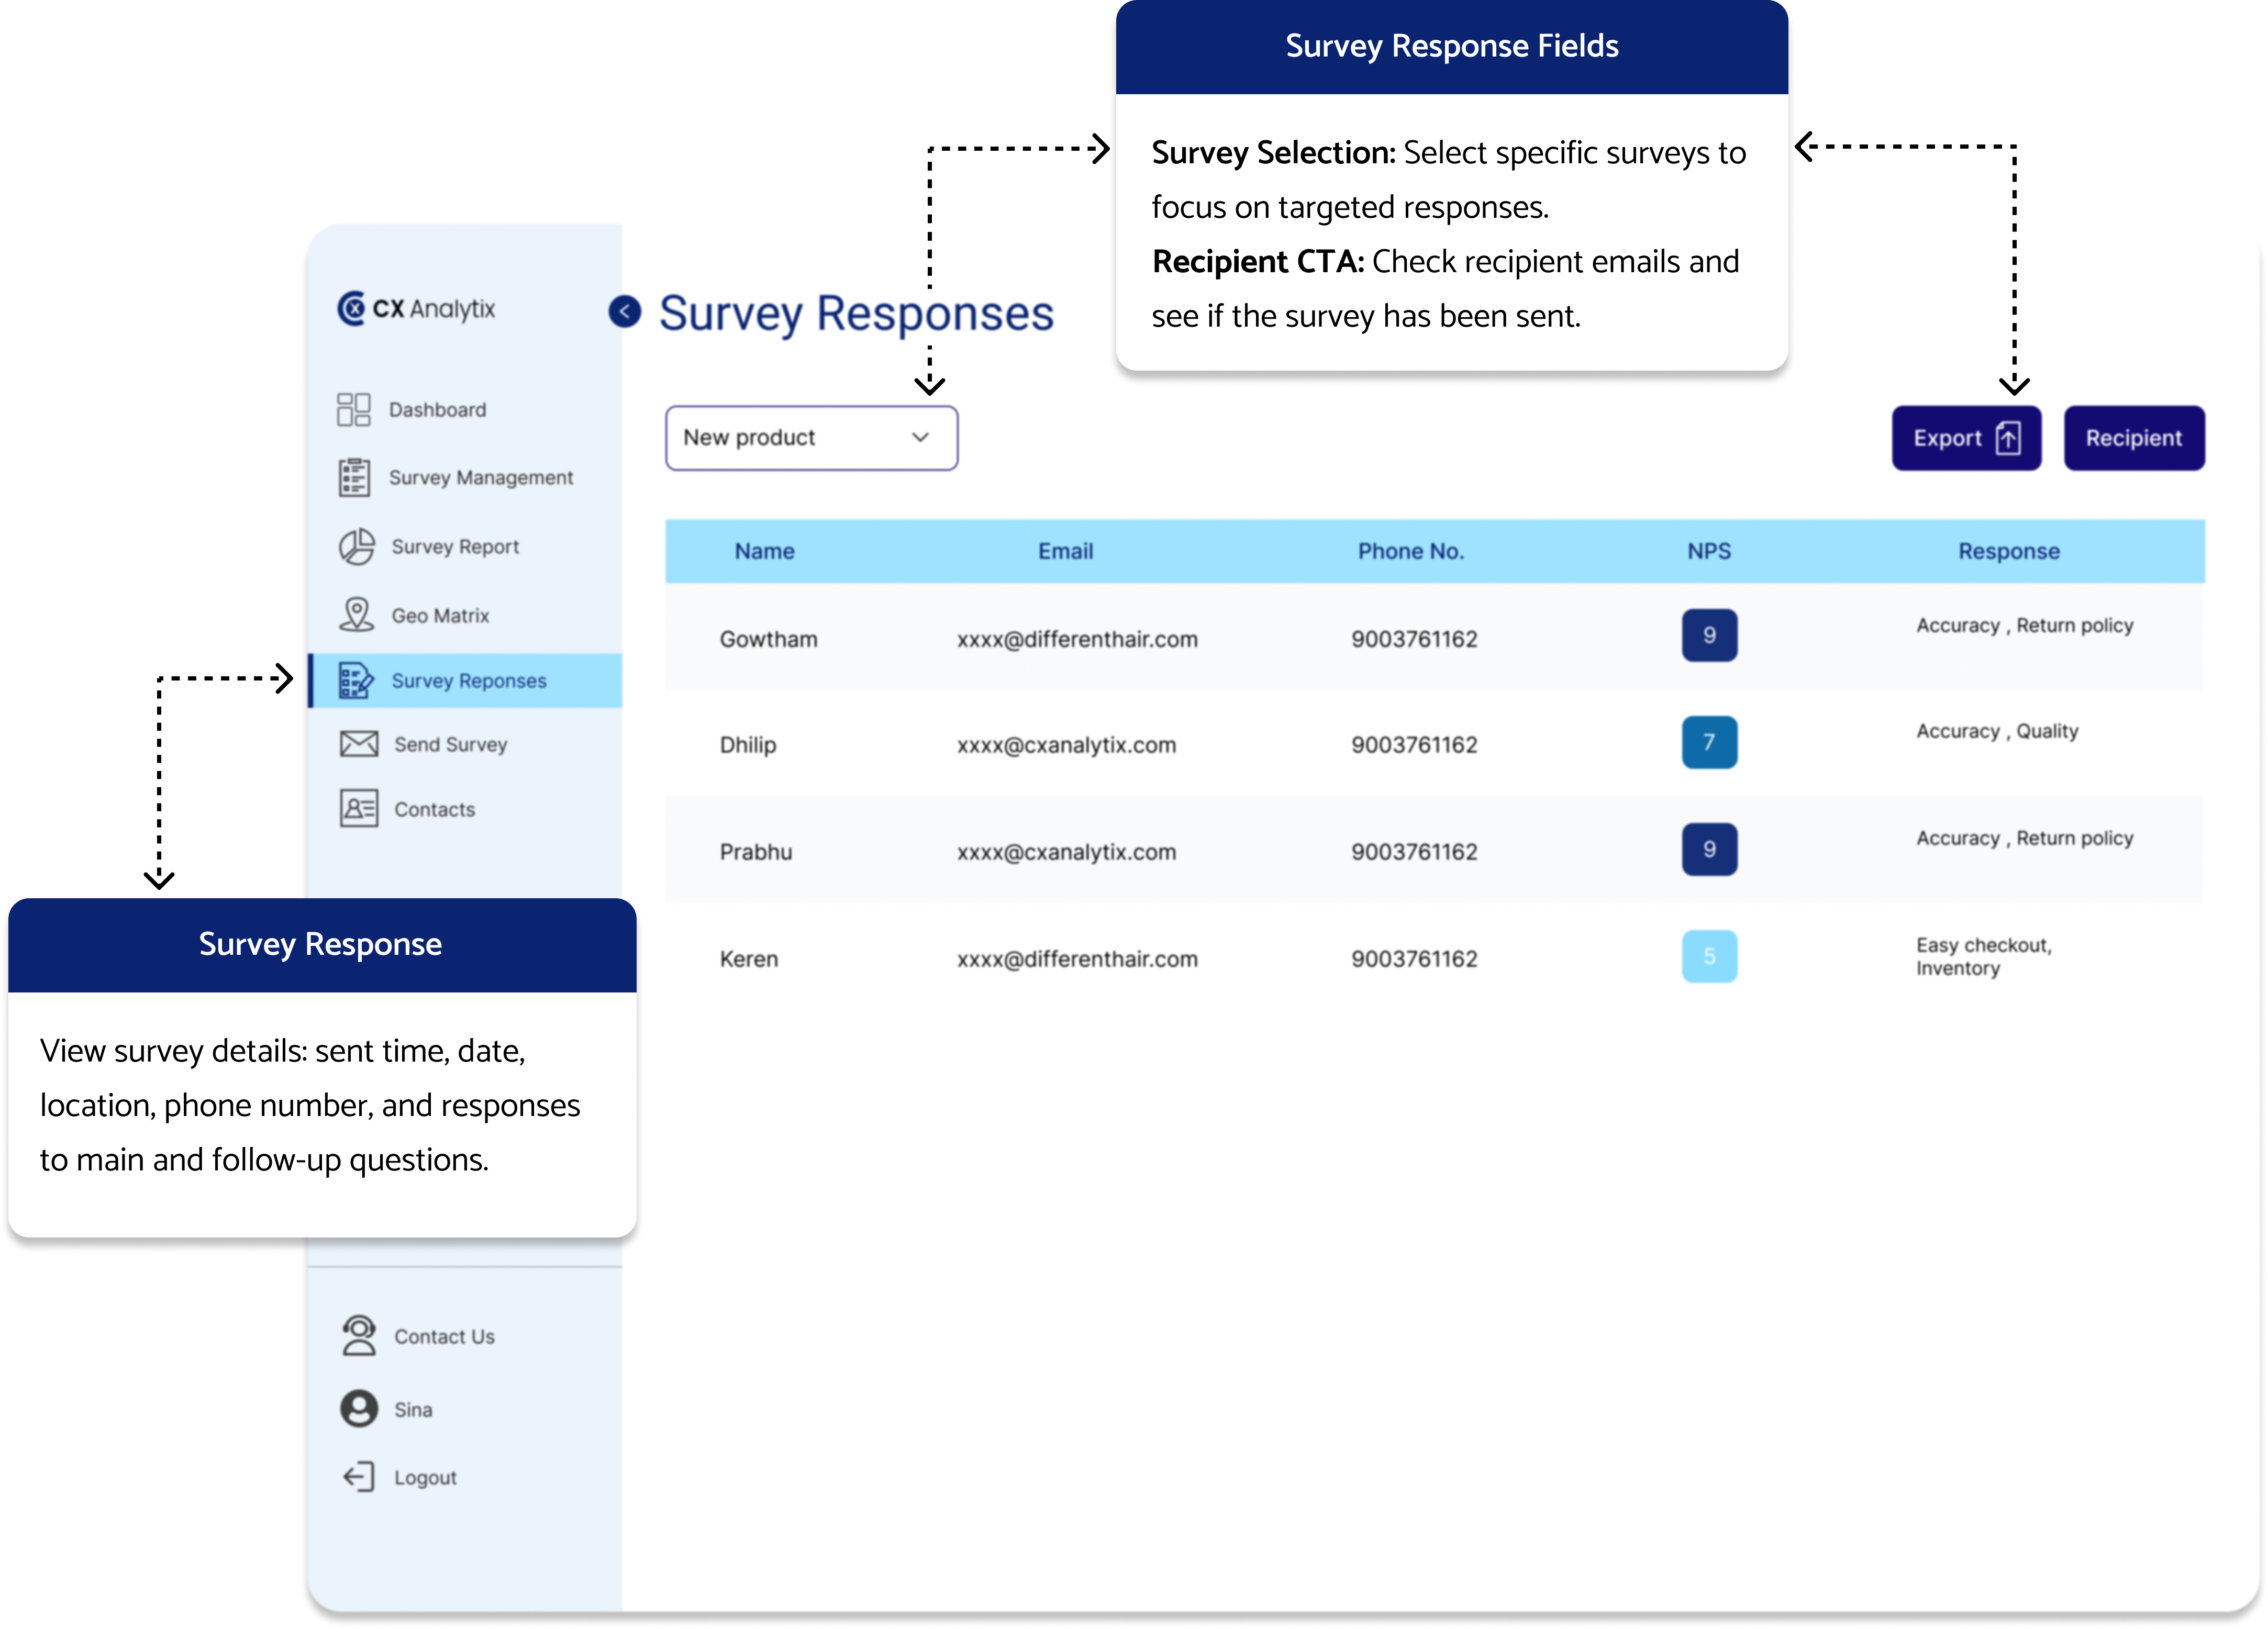
Task: Select the name Prabhu
Action: point(756,852)
